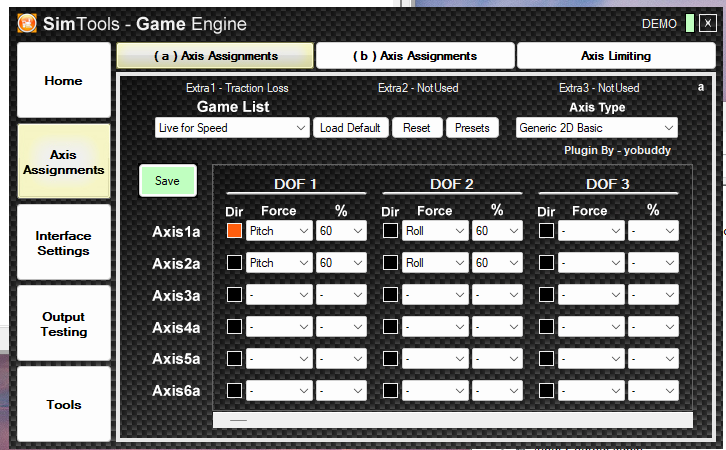Toggle Axis3a DOF 1 direction box

[x=234, y=294]
